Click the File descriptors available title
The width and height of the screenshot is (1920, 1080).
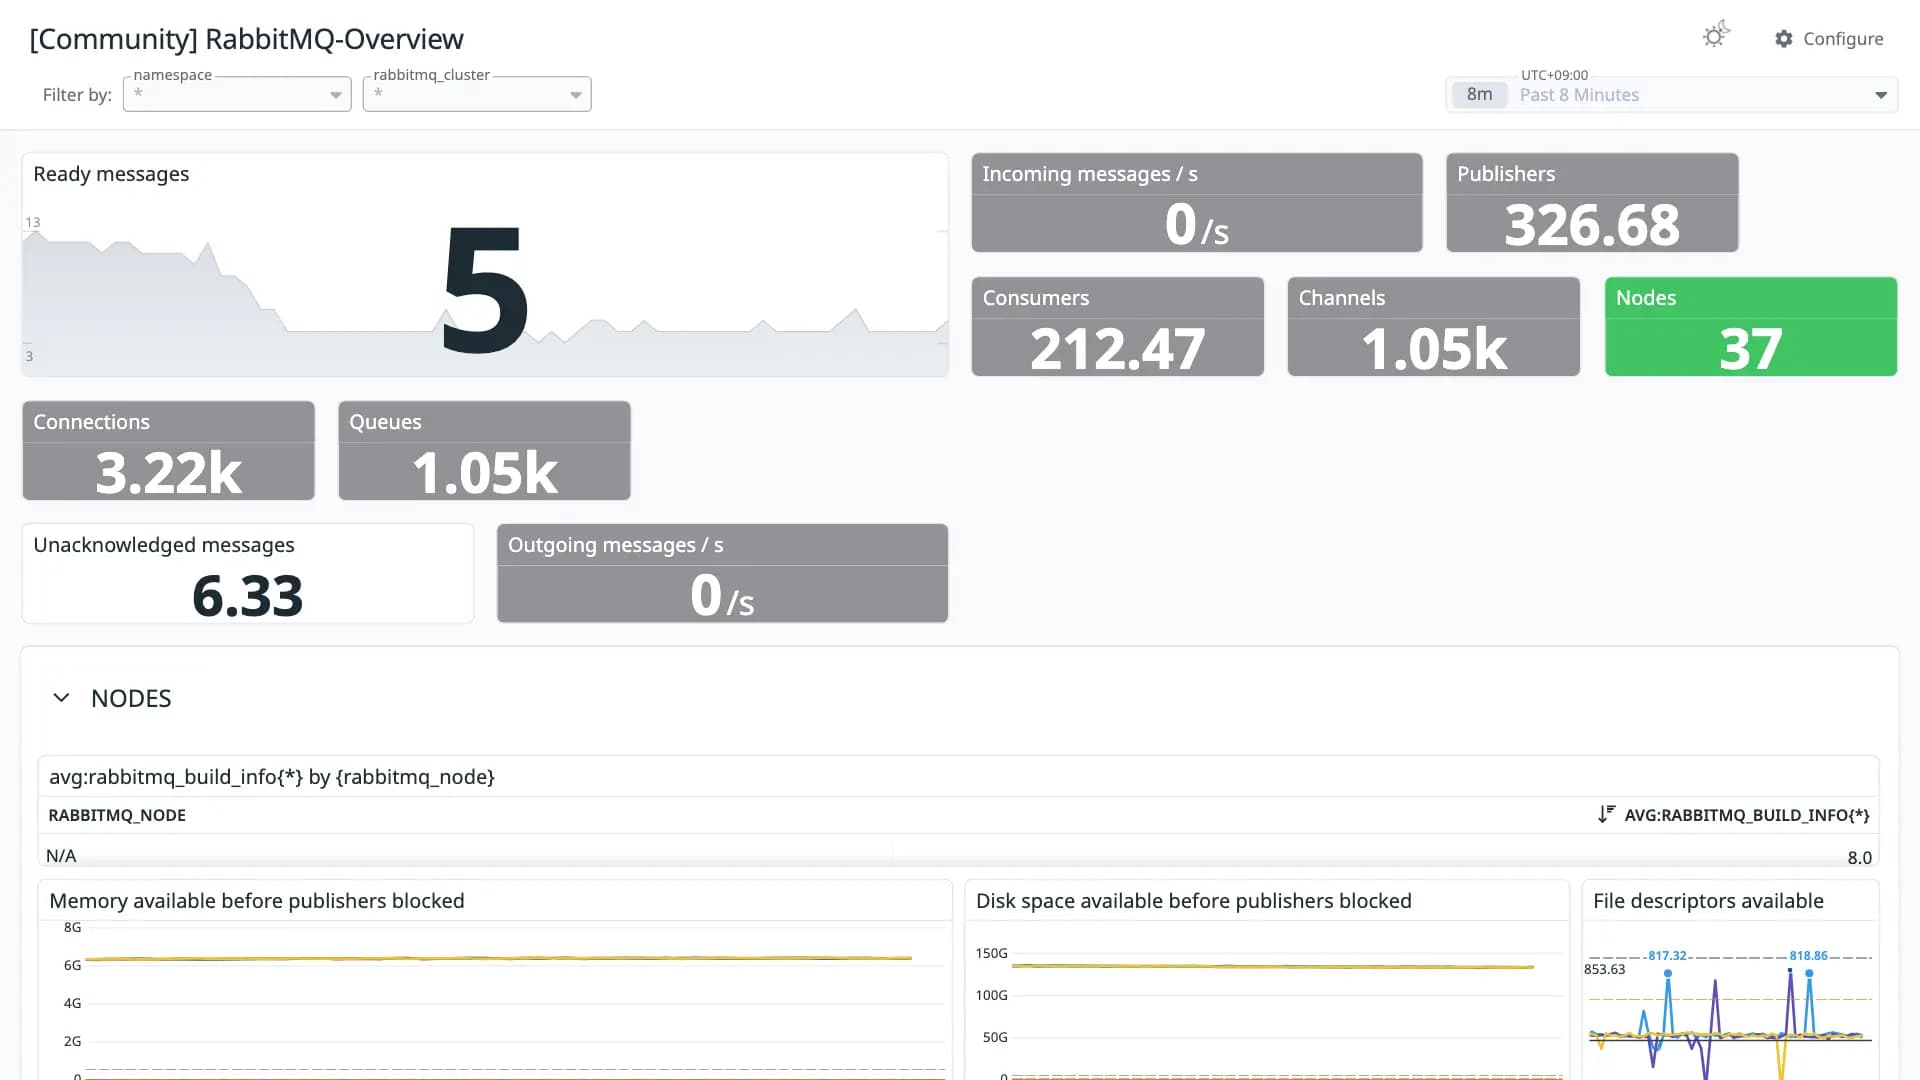[x=1708, y=901]
